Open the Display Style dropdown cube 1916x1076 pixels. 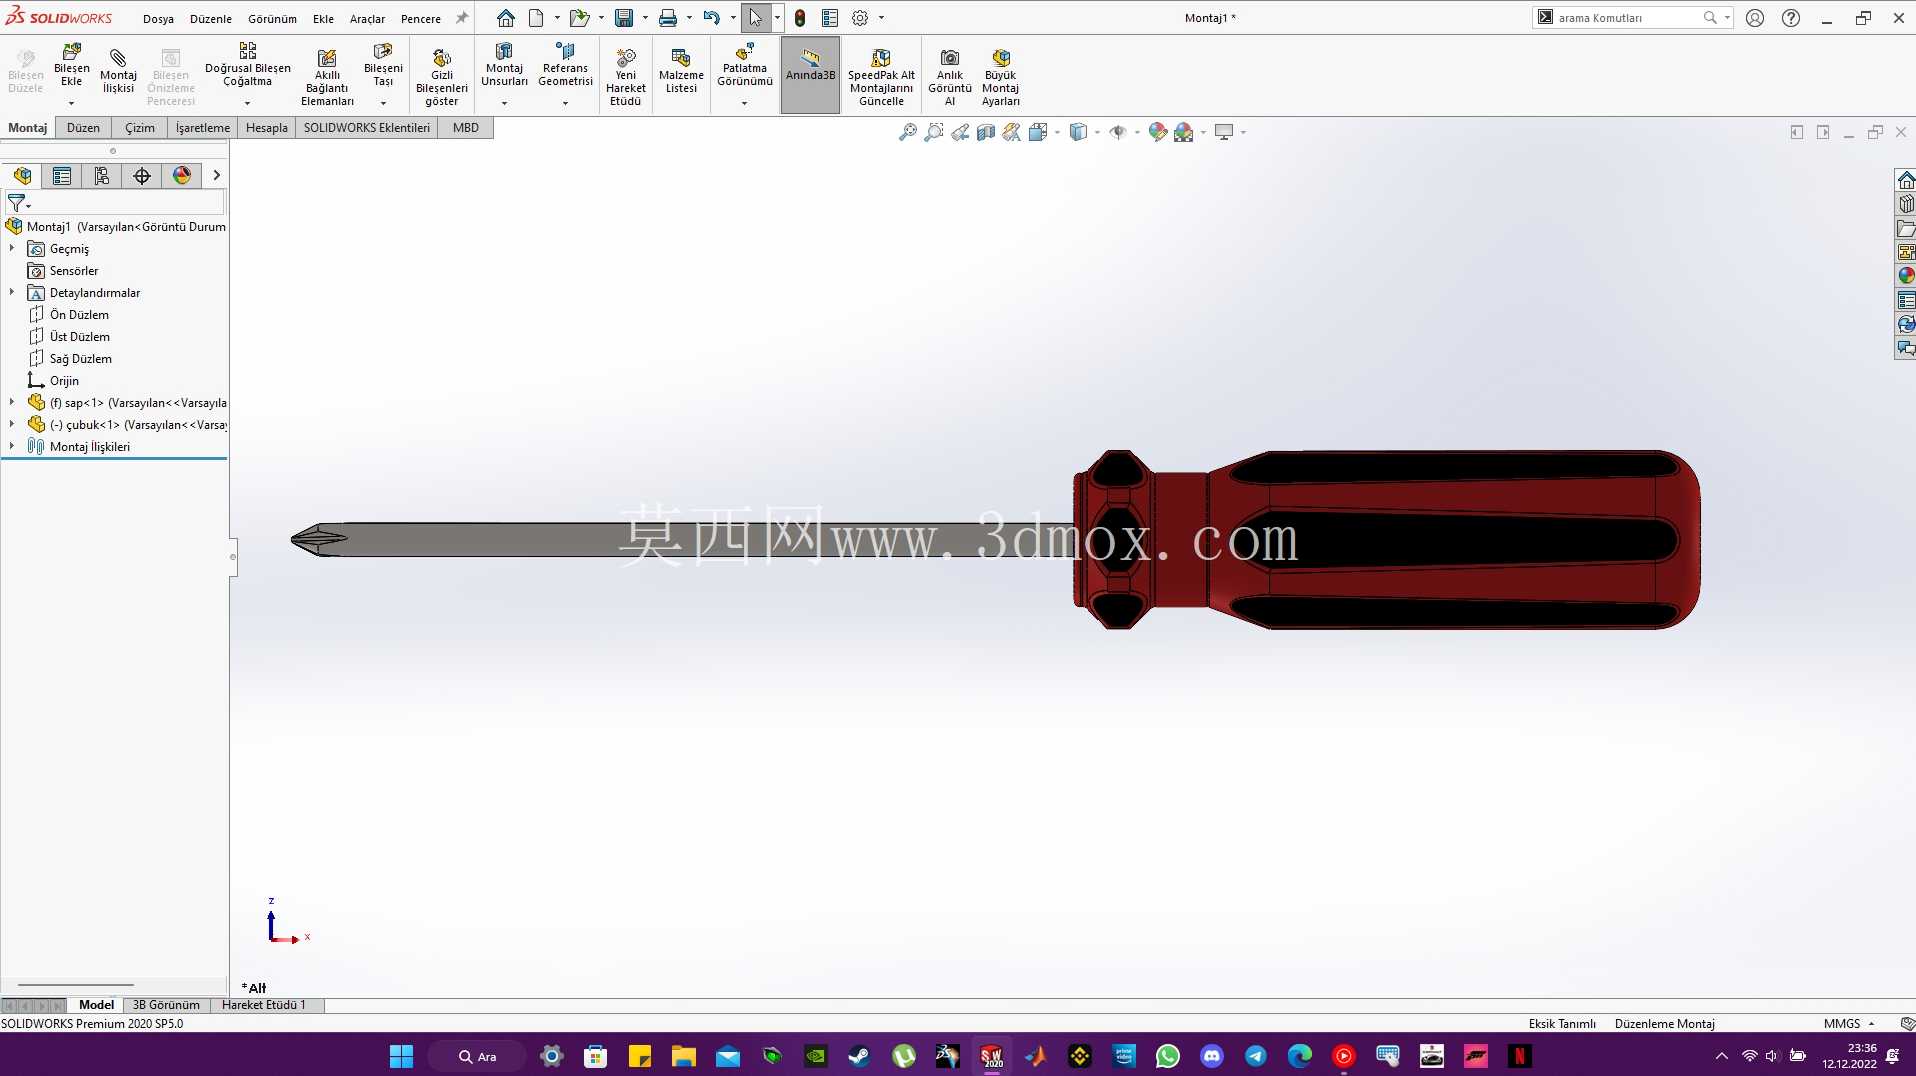pyautogui.click(x=1078, y=132)
